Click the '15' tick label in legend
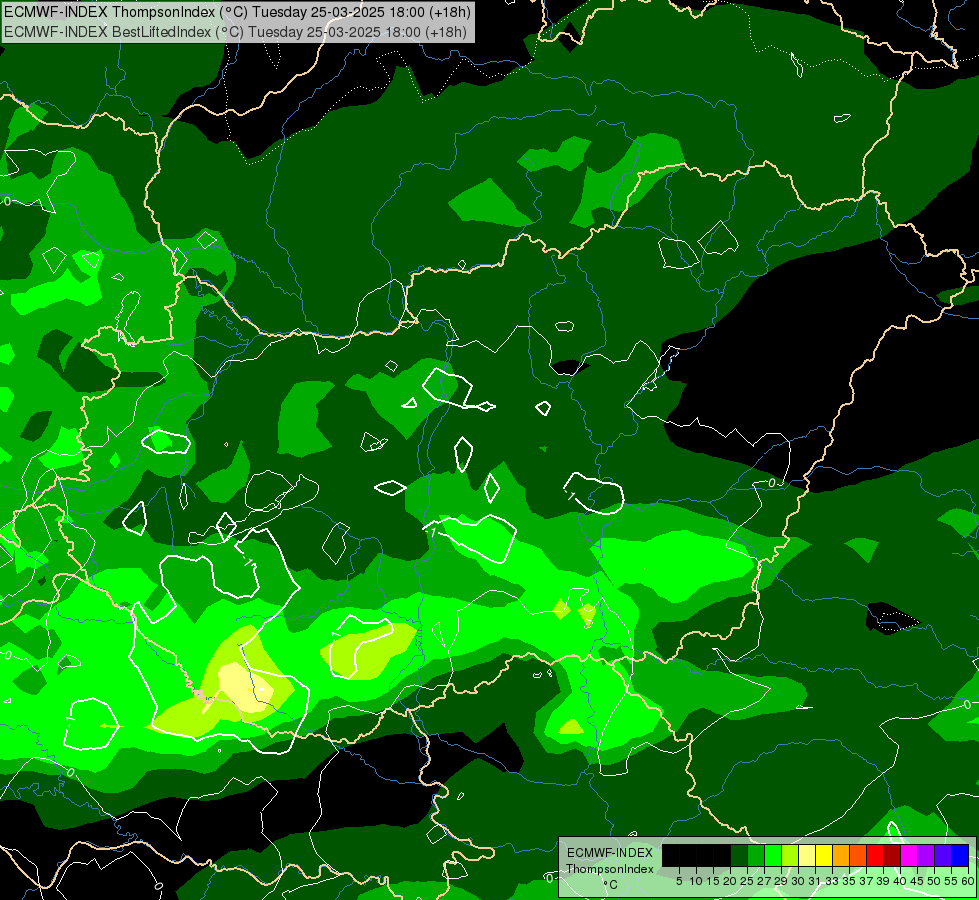The image size is (979, 900). (x=713, y=881)
